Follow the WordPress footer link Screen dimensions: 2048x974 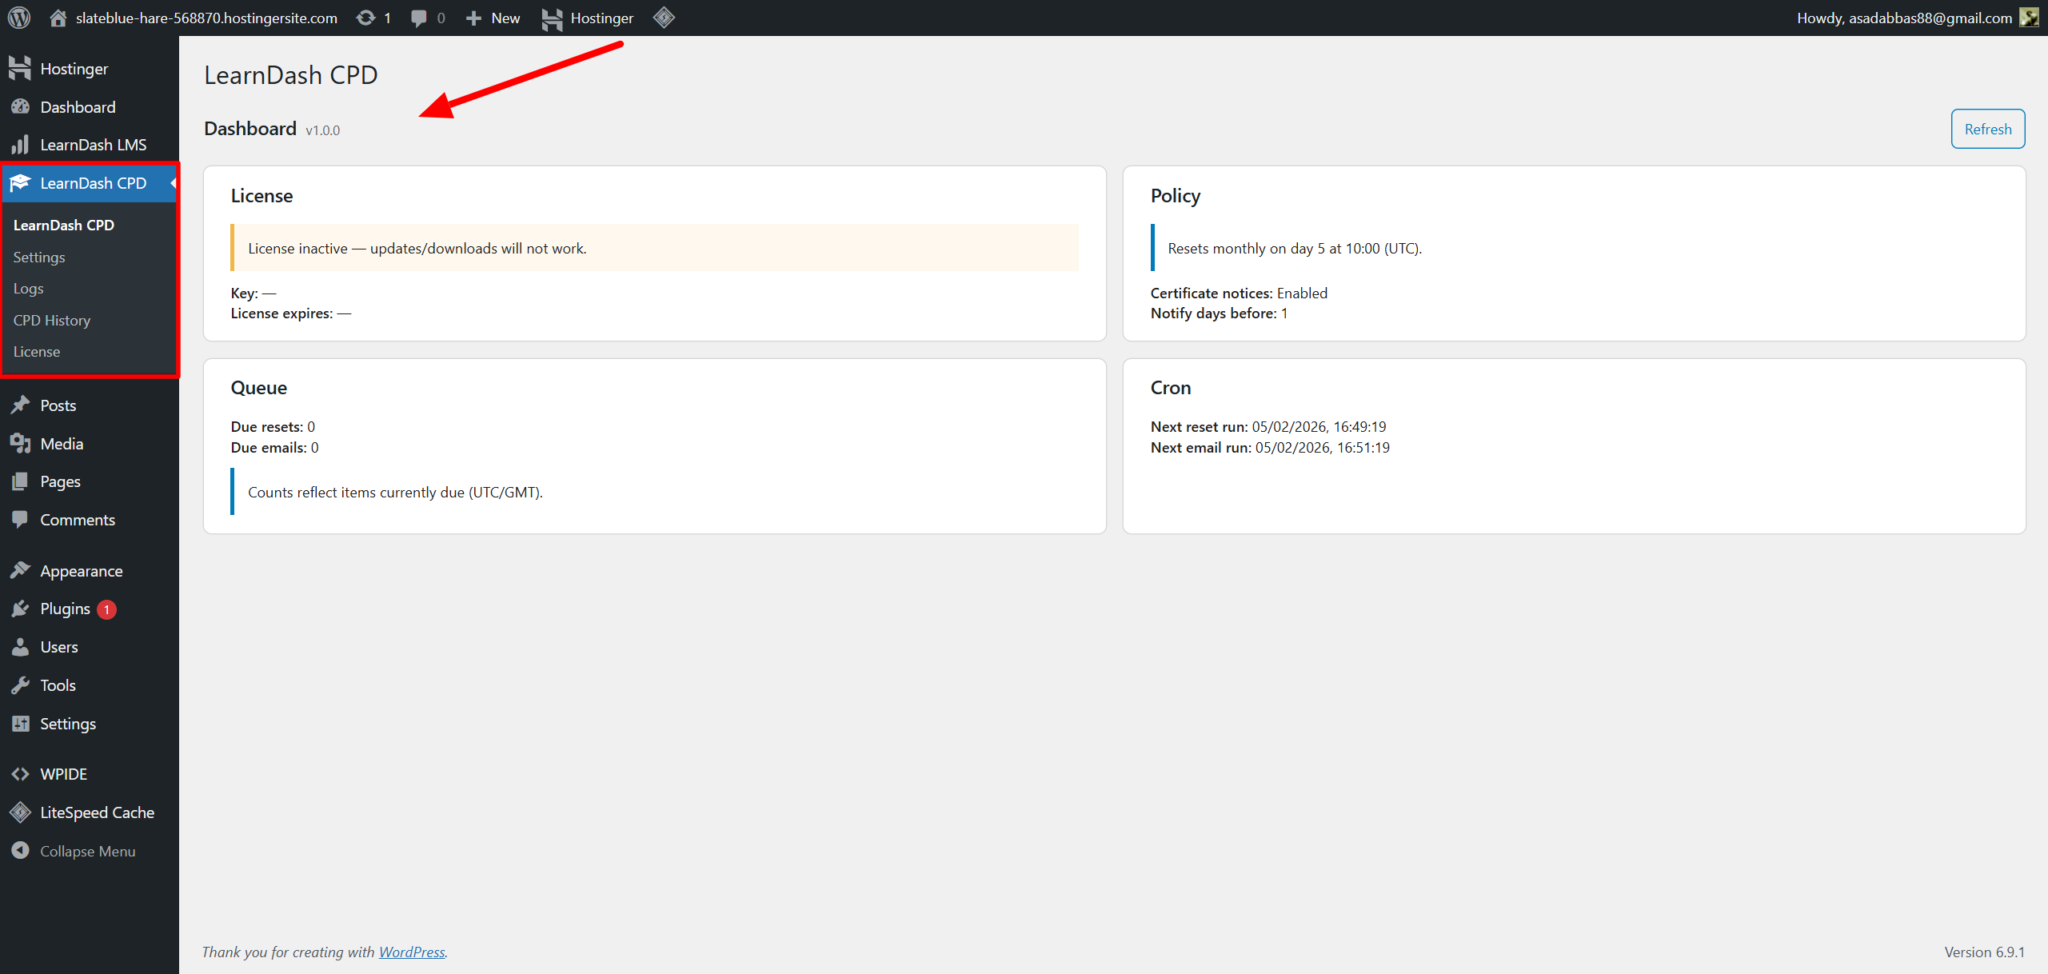(412, 952)
